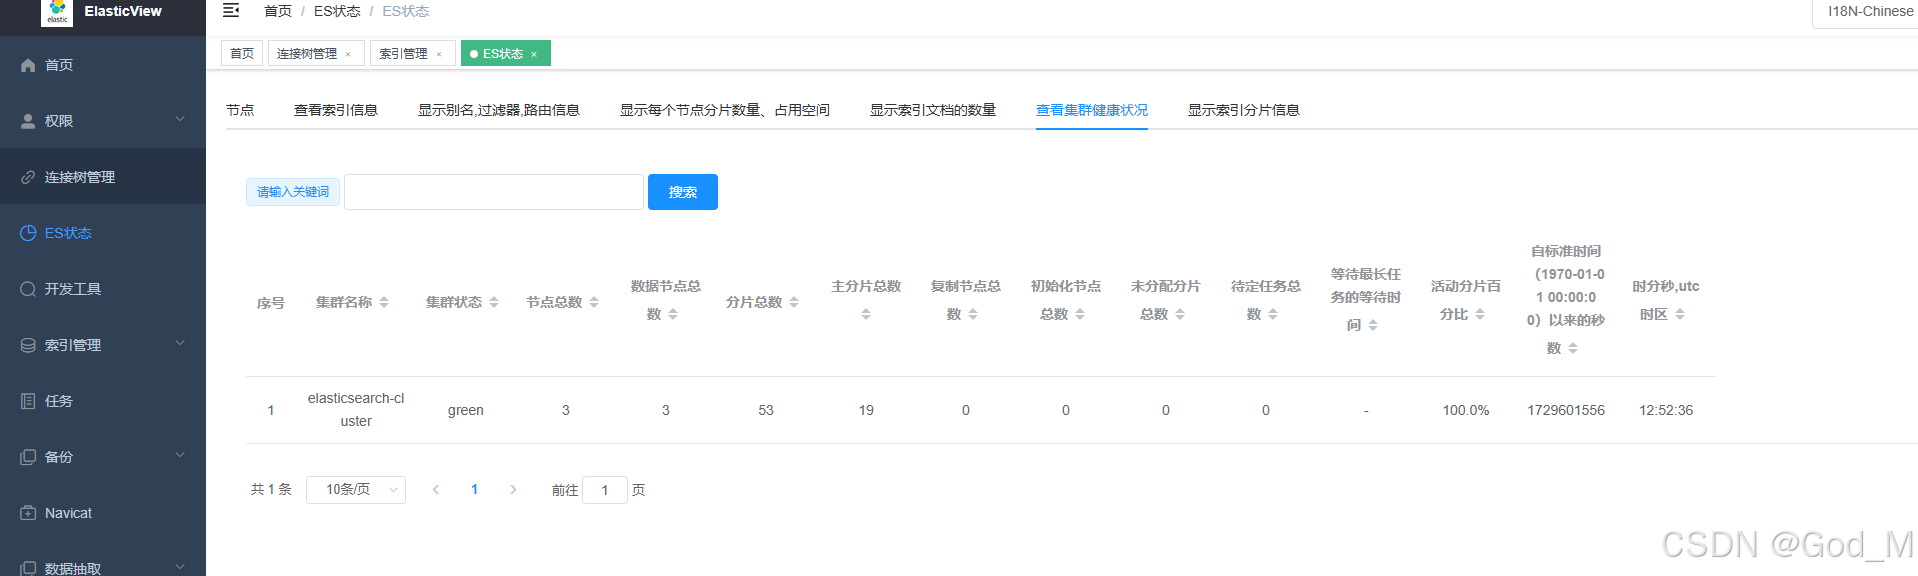The width and height of the screenshot is (1918, 576).
Task: Click the 1729601556 epoch value cell
Action: 1566,410
